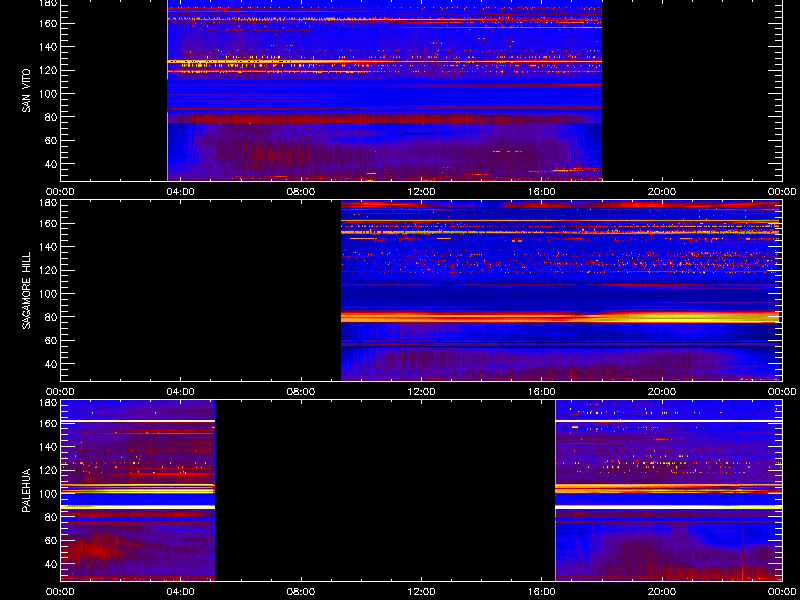Click the PALEHUA axis title
This screenshot has height=600, width=800.
coord(27,490)
